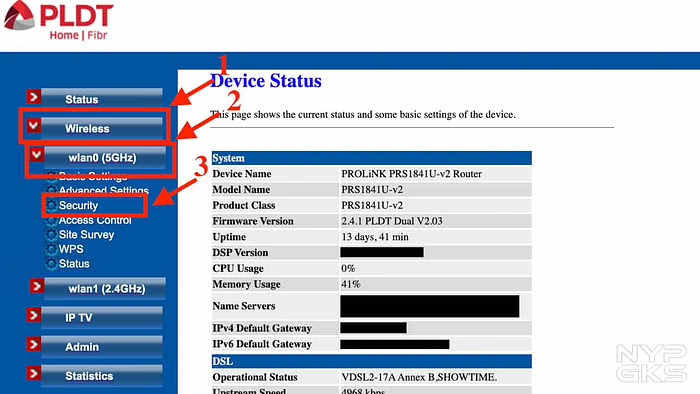The height and width of the screenshot is (394, 700).
Task: Click the gear icon beside Access Control
Action: coord(51,220)
